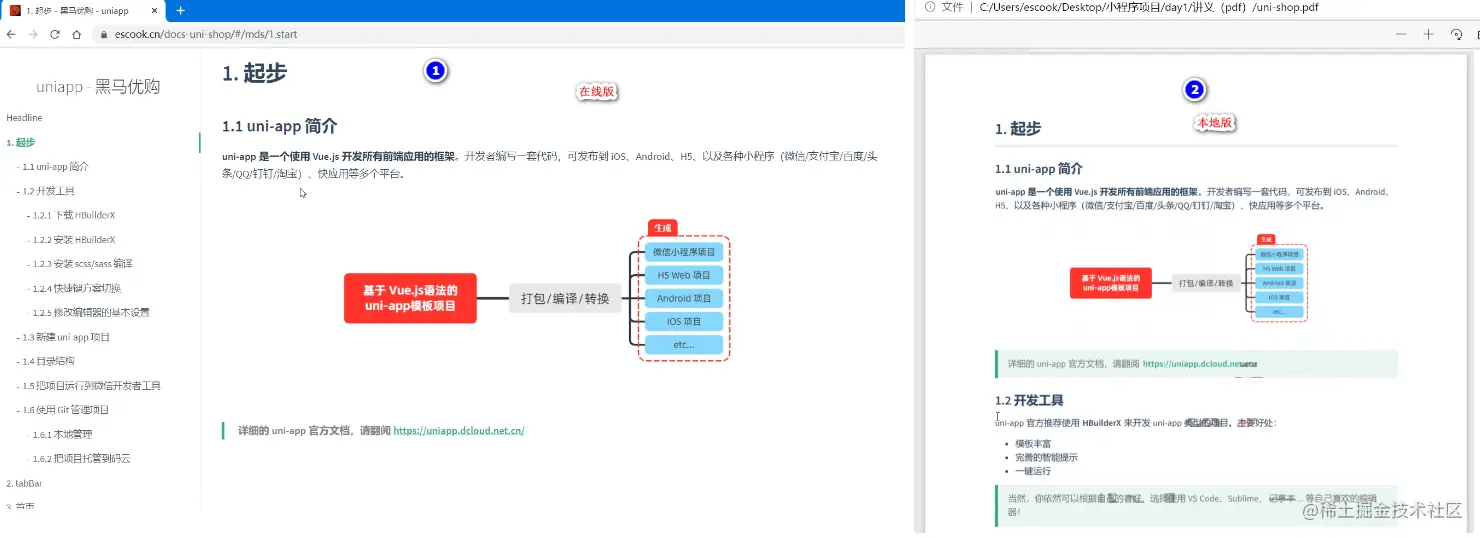This screenshot has height=538, width=1480.
Task: Open '1.2 开发工具' sidebar entry
Action: tap(48, 190)
